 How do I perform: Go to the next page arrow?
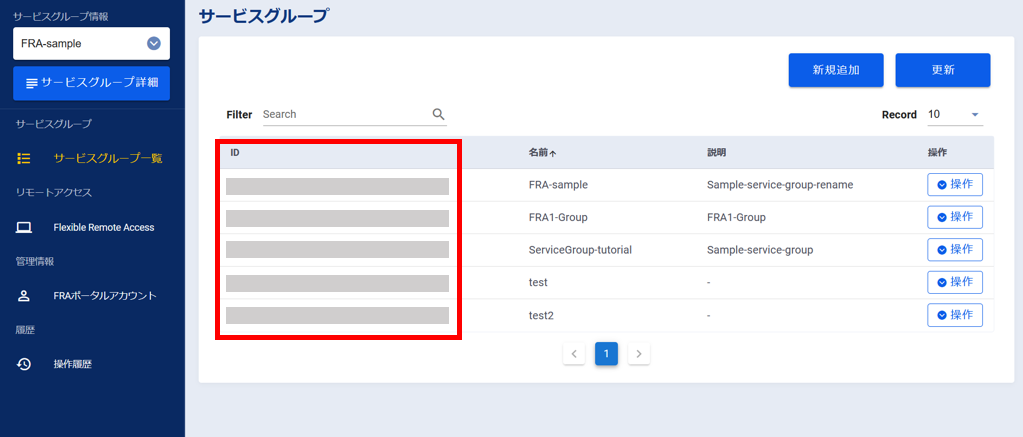pos(640,353)
